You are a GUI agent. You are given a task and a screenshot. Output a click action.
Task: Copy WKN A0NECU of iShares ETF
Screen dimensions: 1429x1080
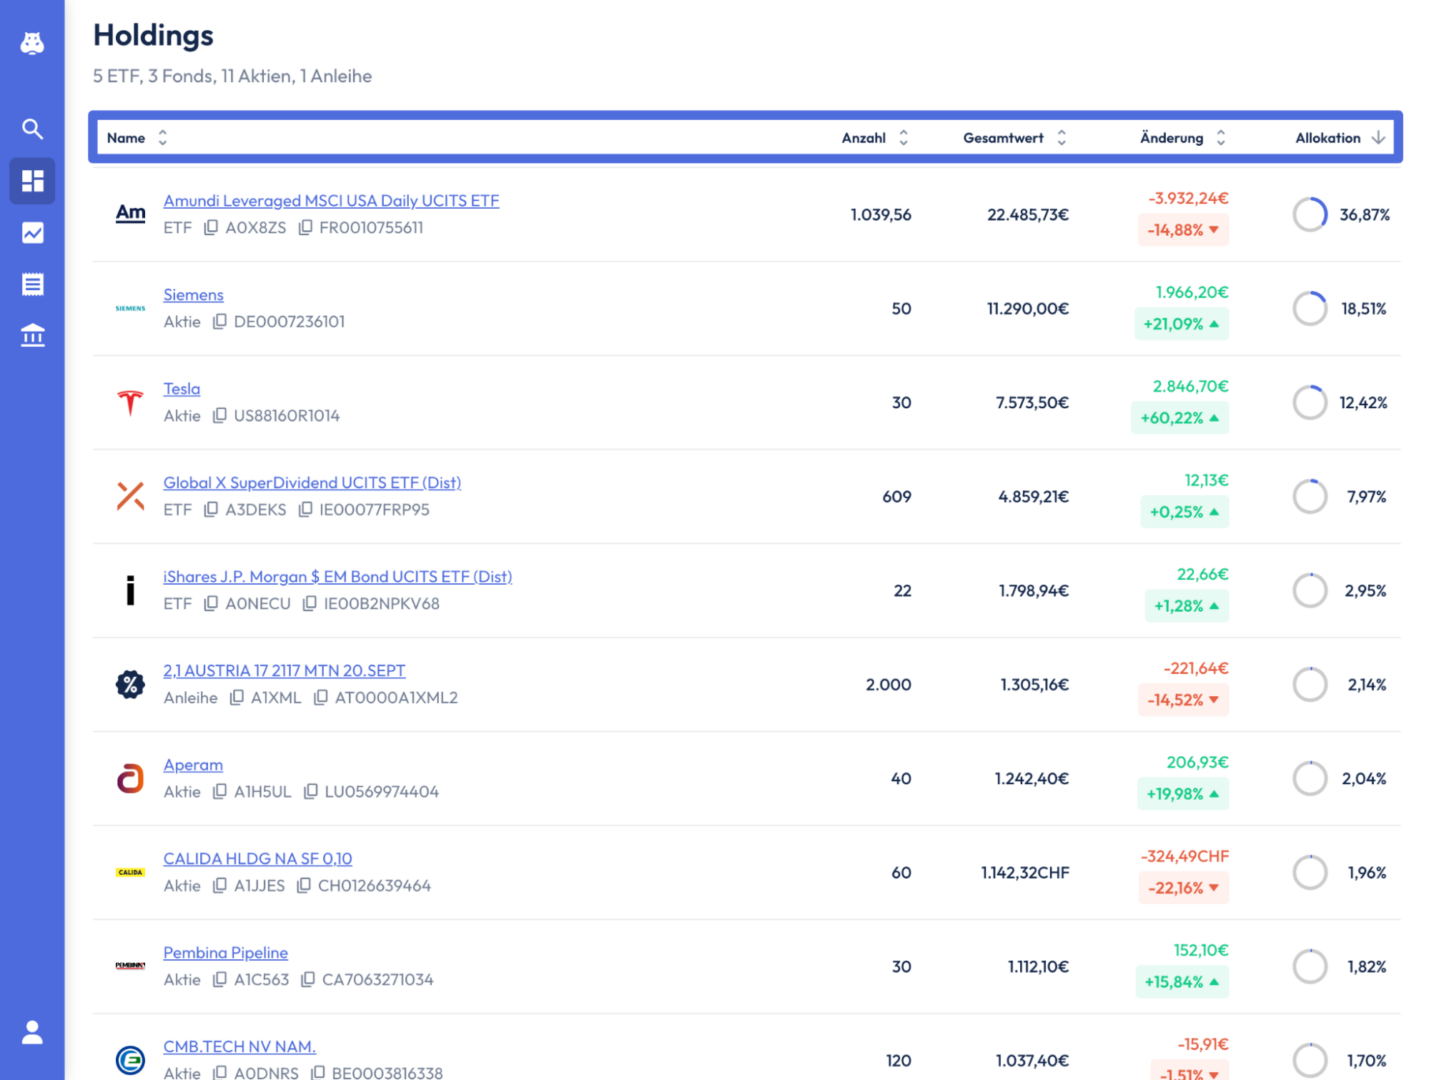tap(211, 604)
